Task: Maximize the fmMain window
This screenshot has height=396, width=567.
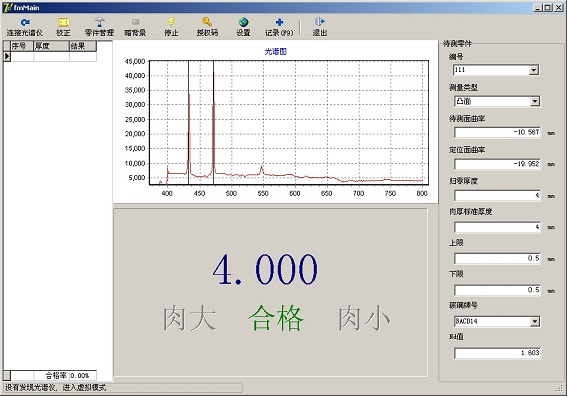Action: tap(547, 8)
